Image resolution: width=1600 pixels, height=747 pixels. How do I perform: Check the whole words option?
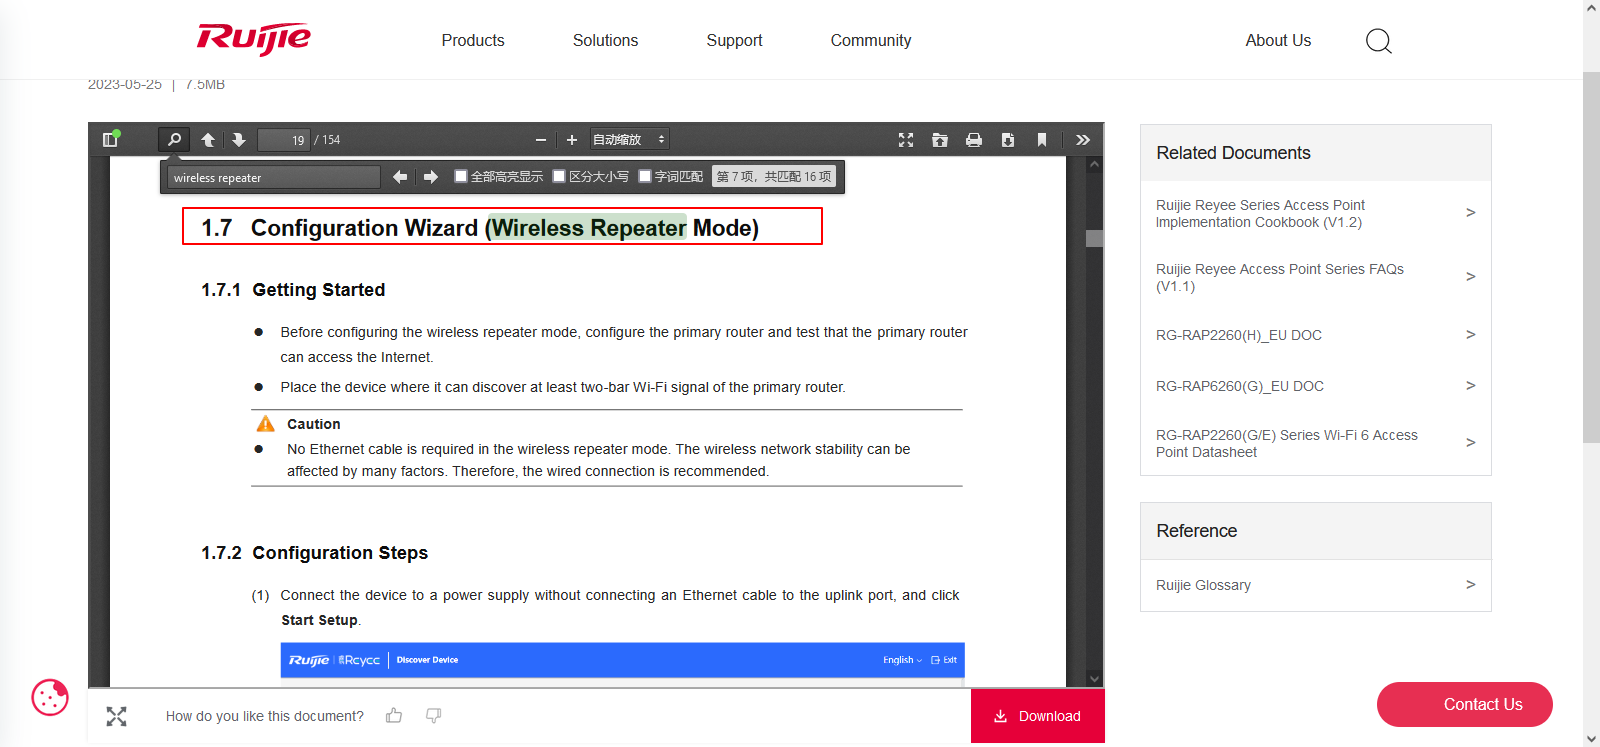[x=645, y=176]
